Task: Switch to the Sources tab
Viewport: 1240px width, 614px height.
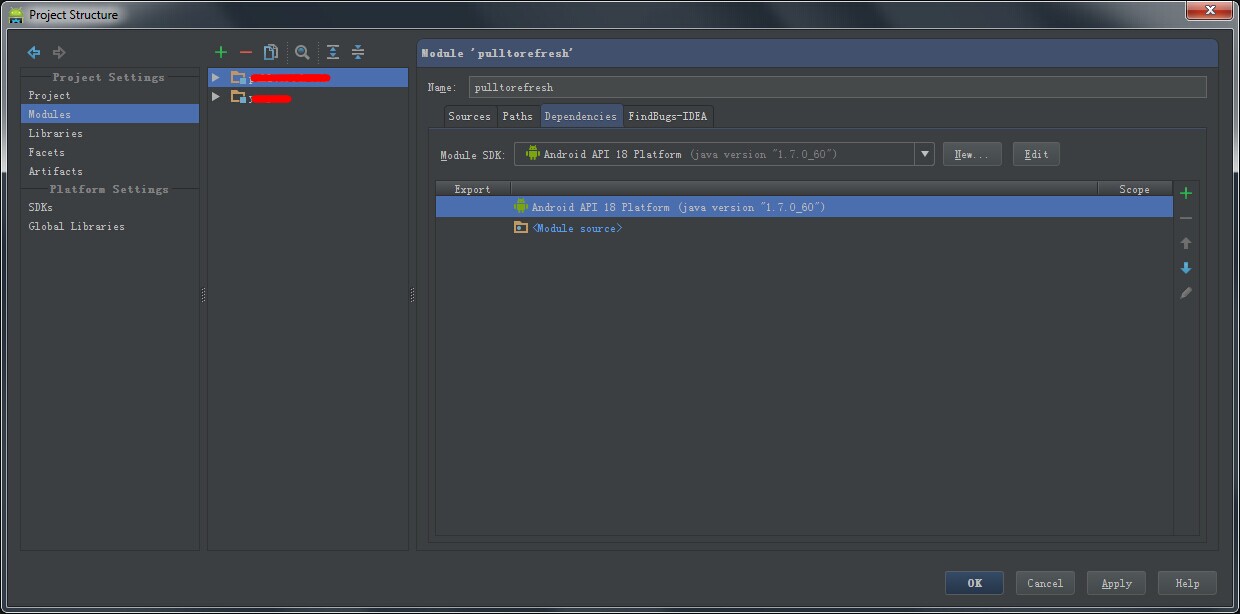Action: 469,116
